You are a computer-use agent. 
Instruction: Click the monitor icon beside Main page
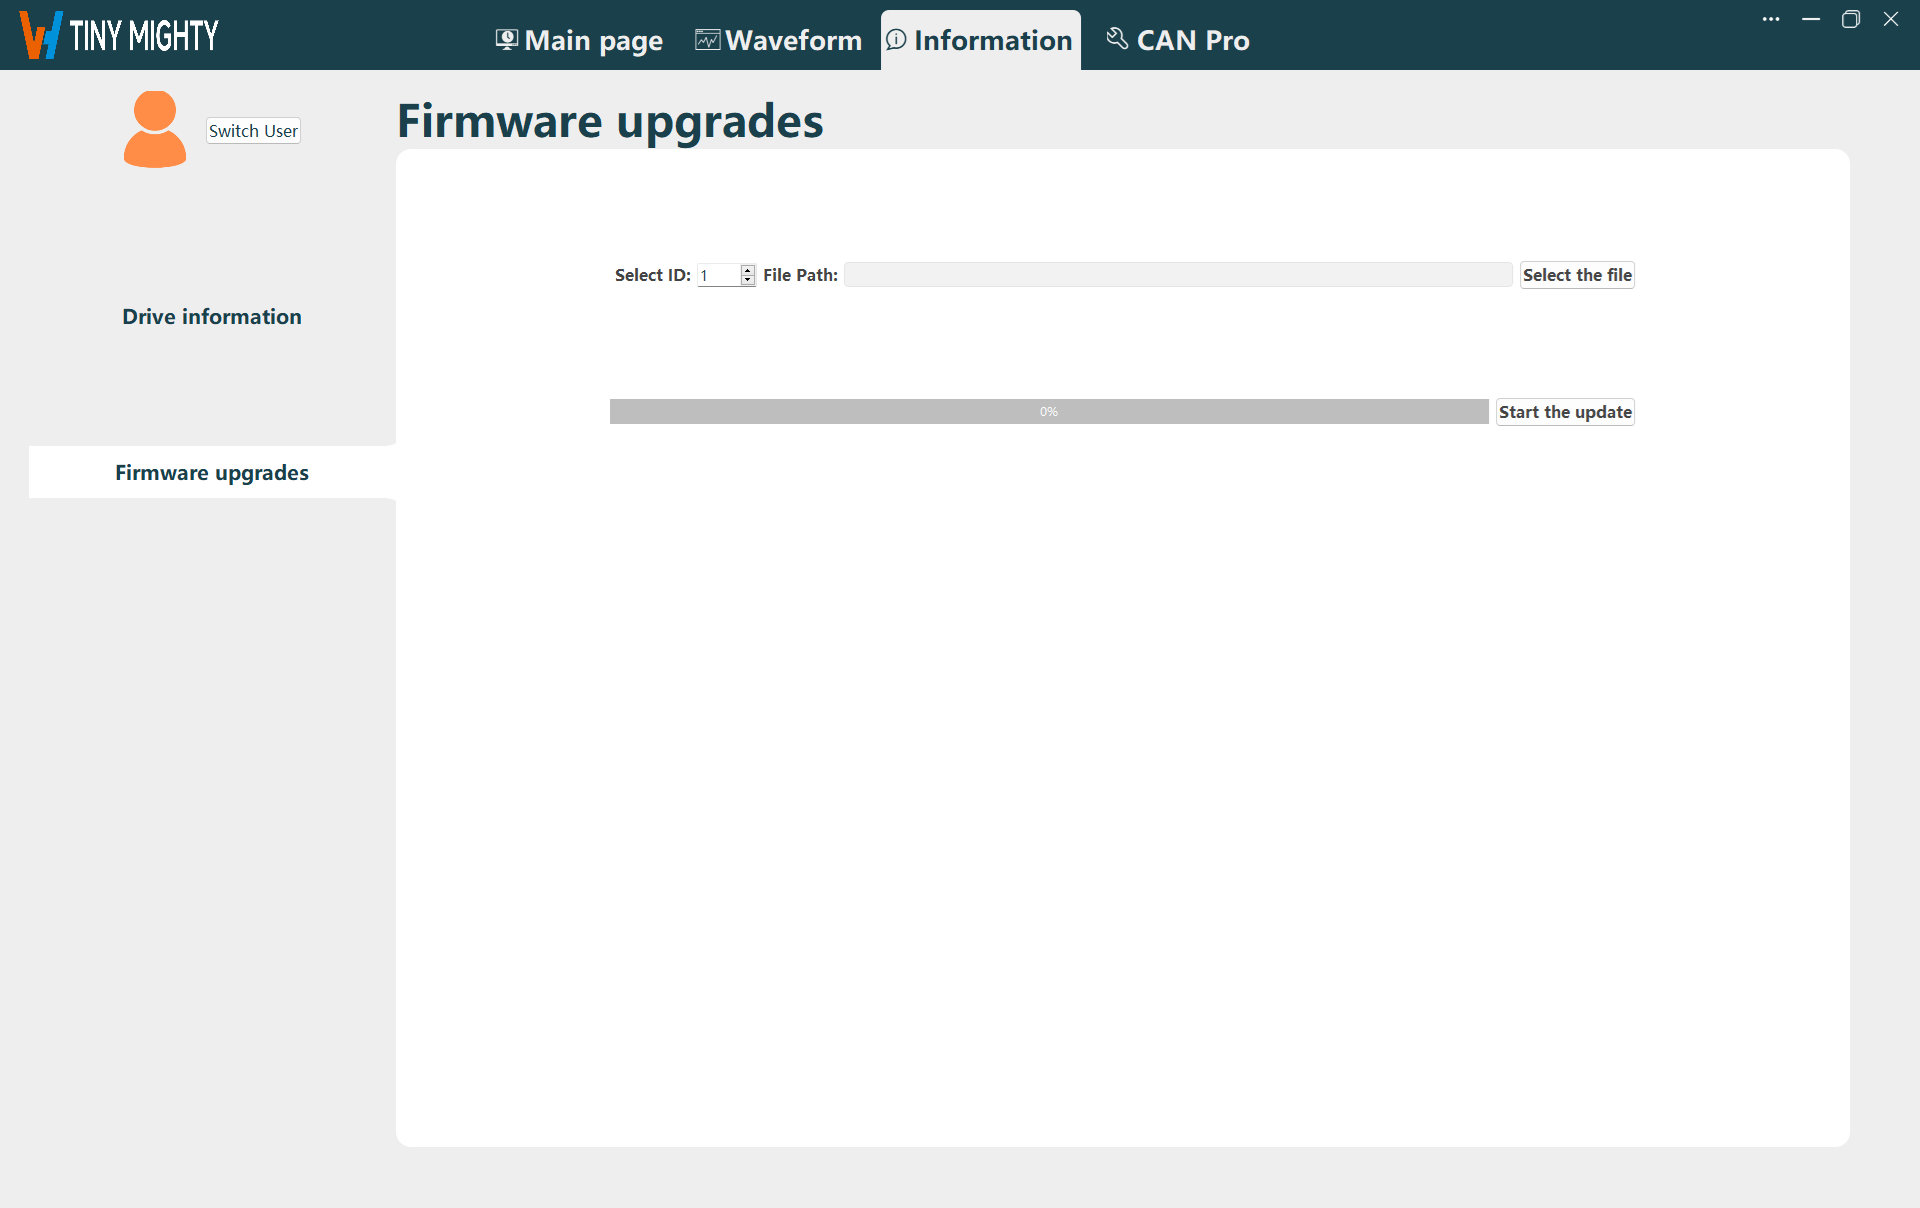(x=507, y=40)
